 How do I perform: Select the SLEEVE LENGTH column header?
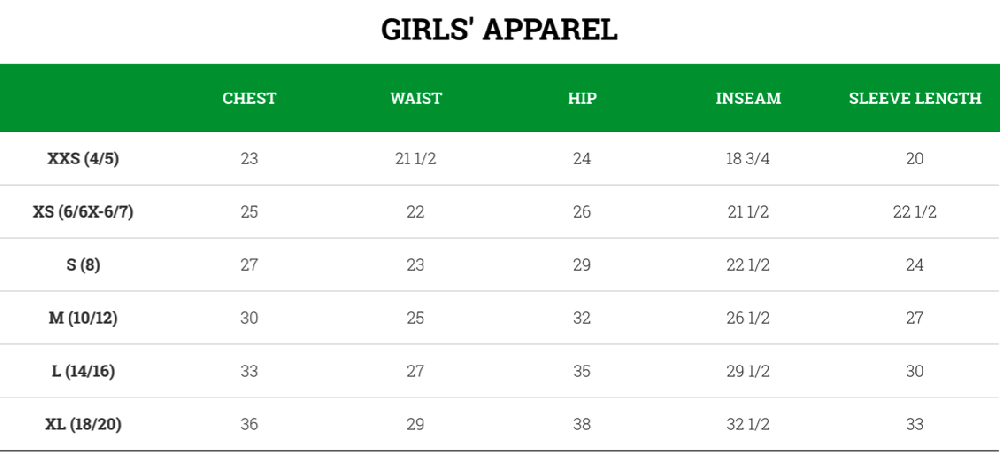pos(915,99)
